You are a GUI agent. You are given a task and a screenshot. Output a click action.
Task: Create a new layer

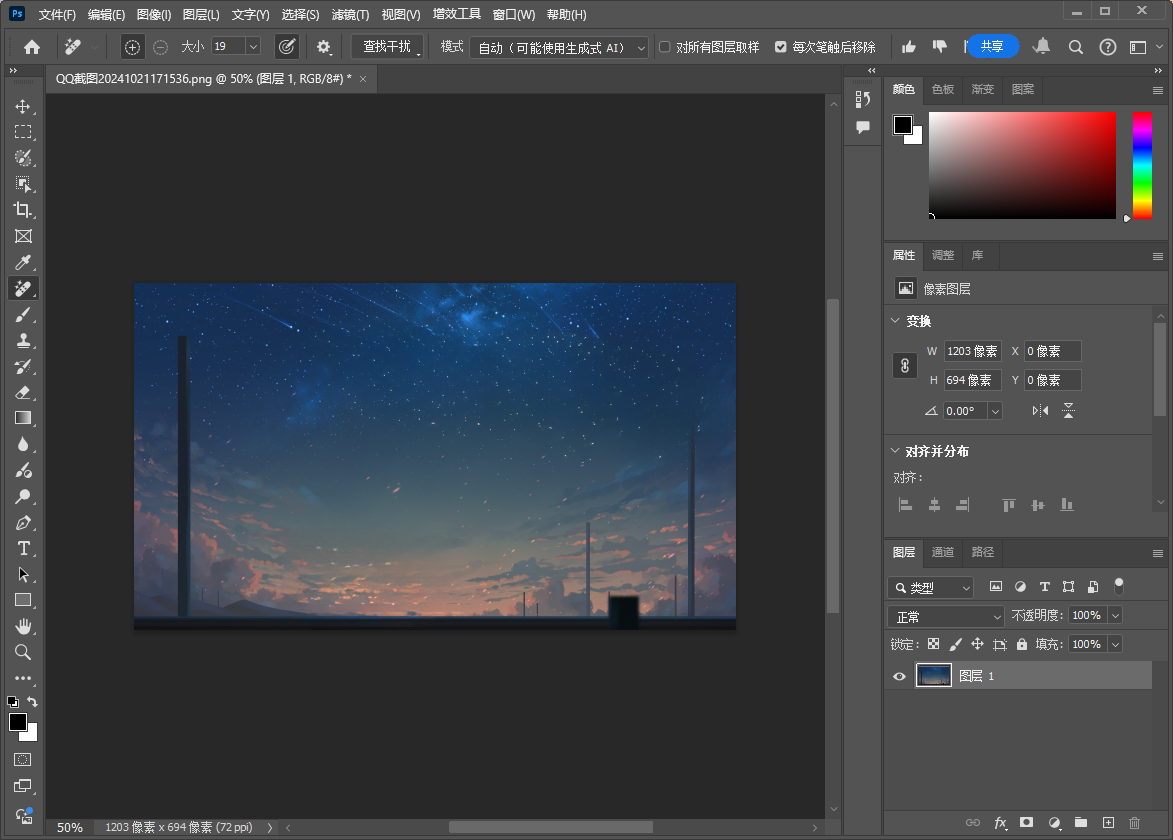pyautogui.click(x=1108, y=823)
